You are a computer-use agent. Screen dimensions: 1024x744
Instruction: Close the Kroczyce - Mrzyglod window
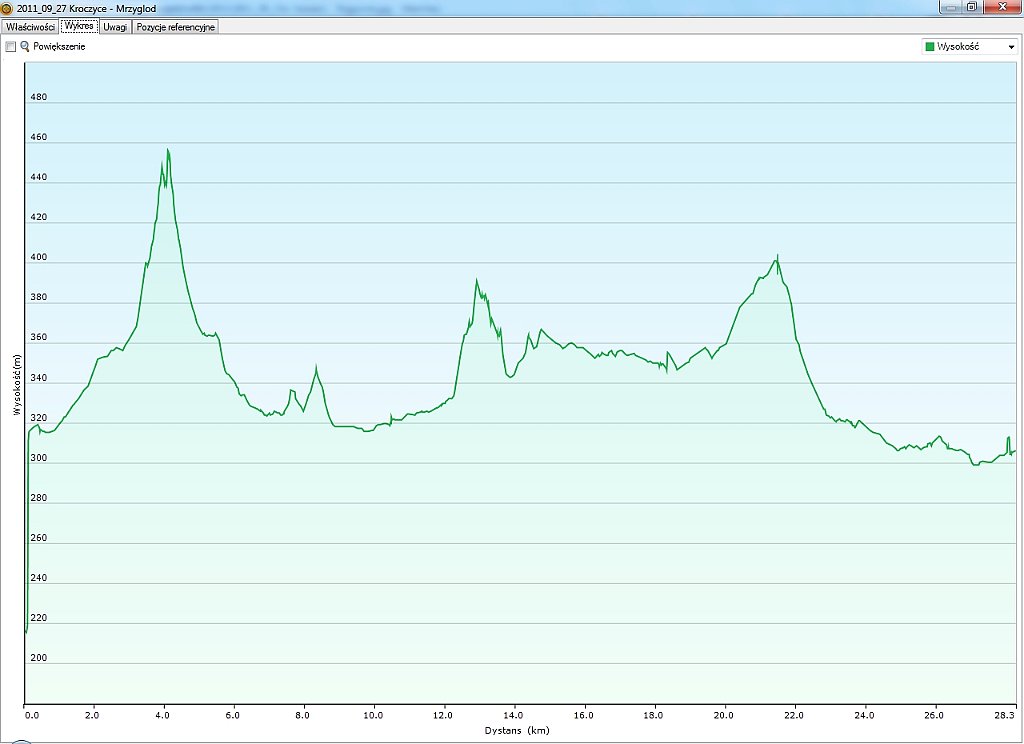point(1000,7)
